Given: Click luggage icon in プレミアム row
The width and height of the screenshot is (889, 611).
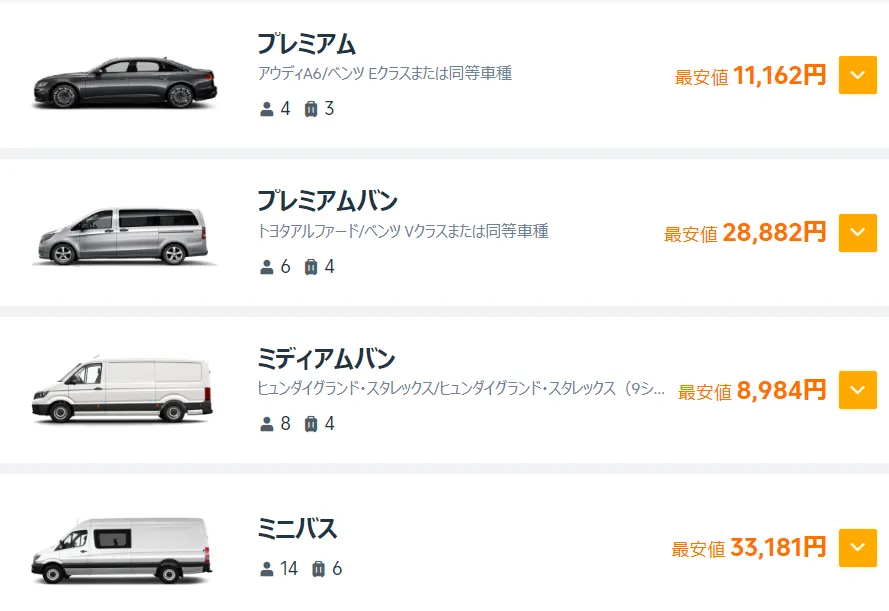Looking at the screenshot, I should (310, 109).
